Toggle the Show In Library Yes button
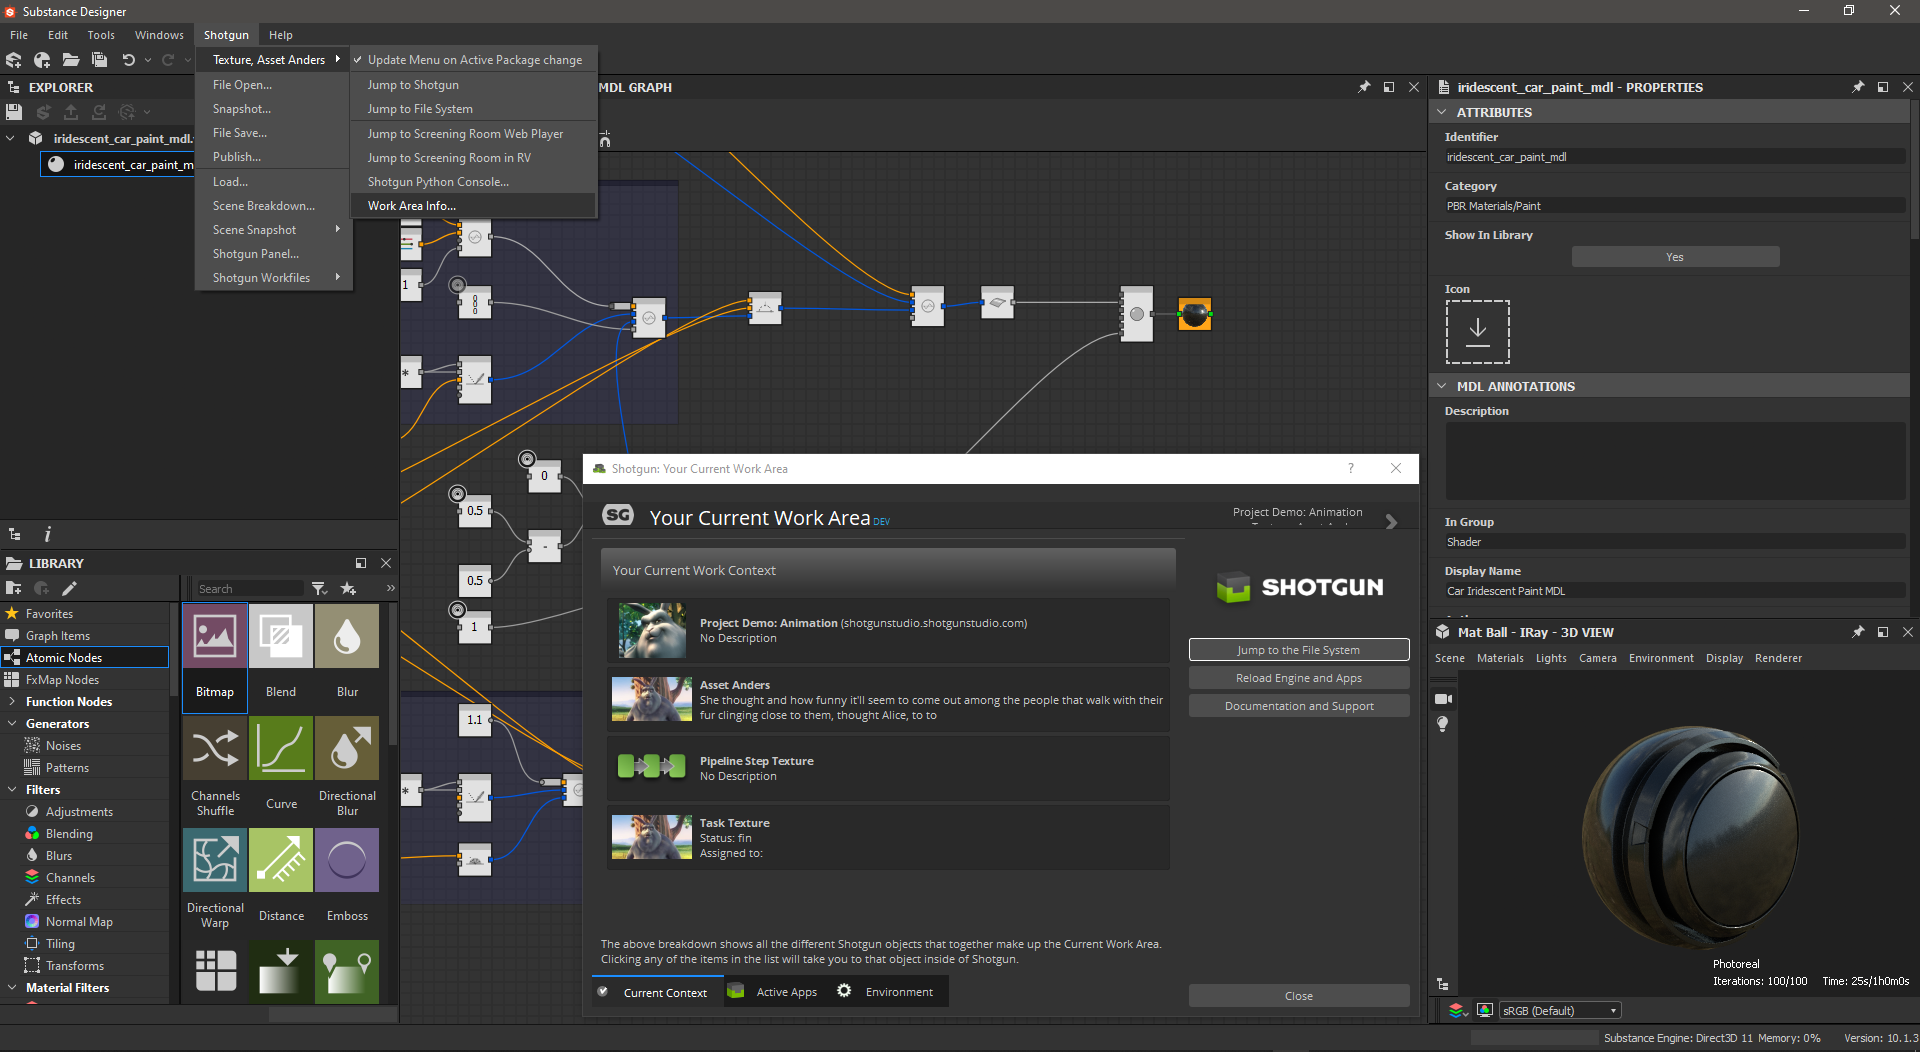The image size is (1920, 1052). coord(1675,257)
